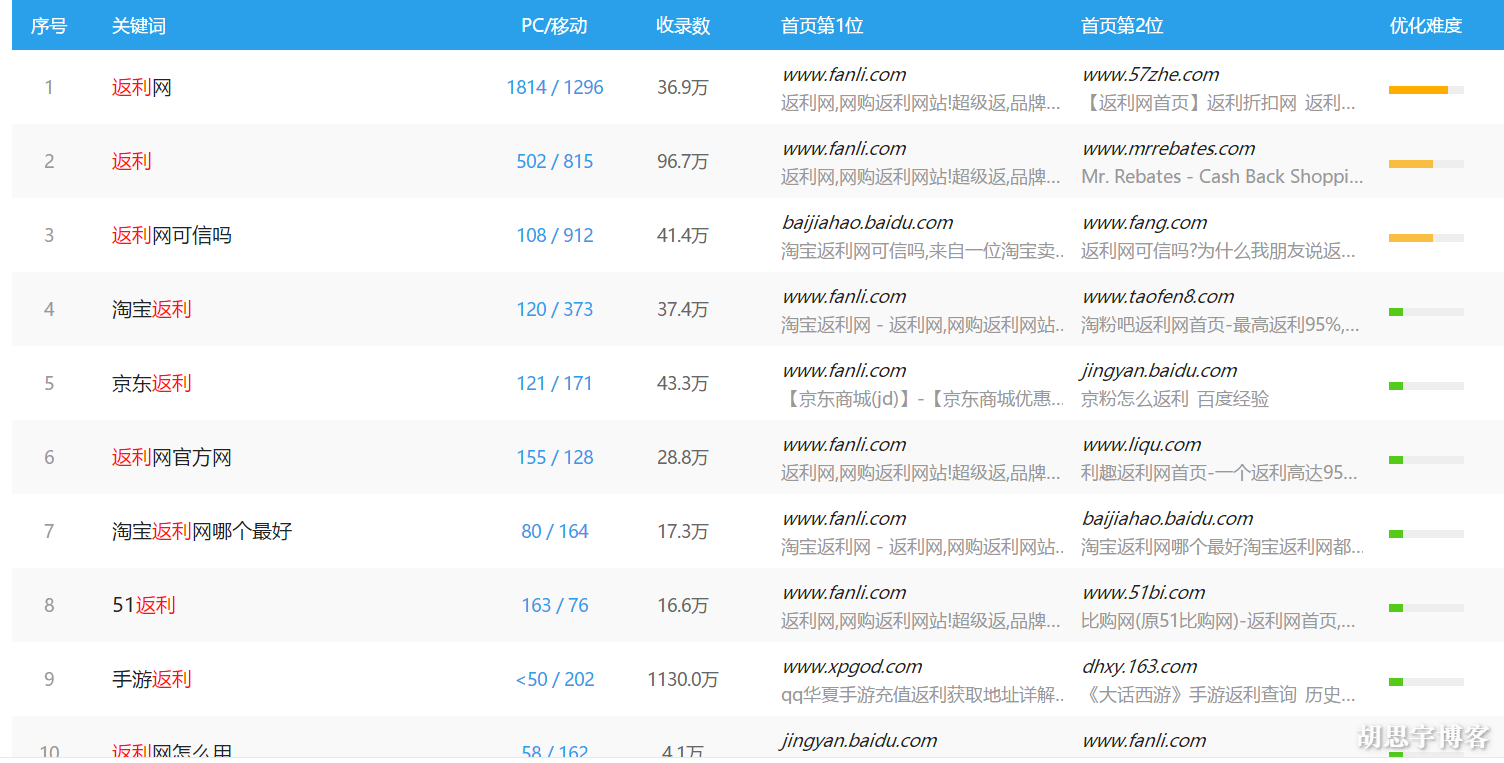Image resolution: width=1504 pixels, height=763 pixels.
Task: Click www.xpgod.com in the 手游返利 row
Action: point(852,667)
